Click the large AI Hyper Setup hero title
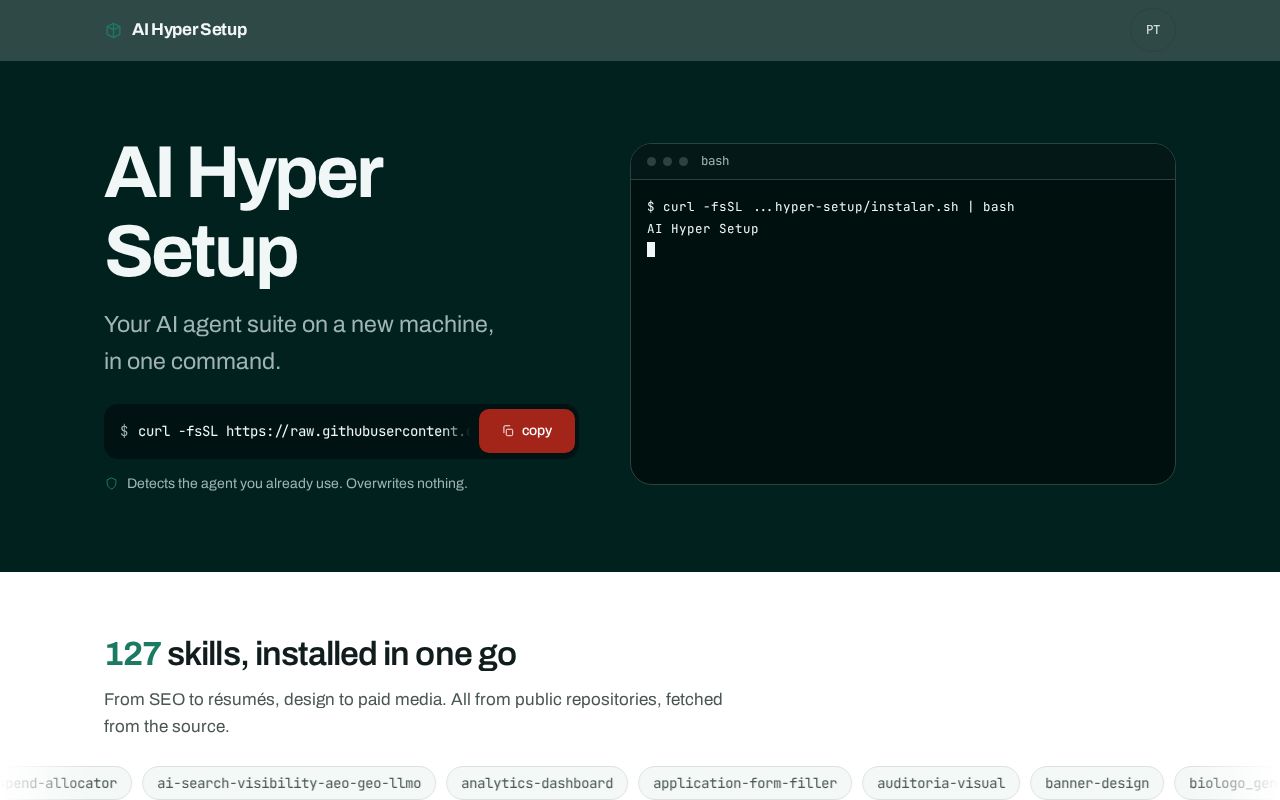Viewport: 1280px width, 800px height. point(244,211)
